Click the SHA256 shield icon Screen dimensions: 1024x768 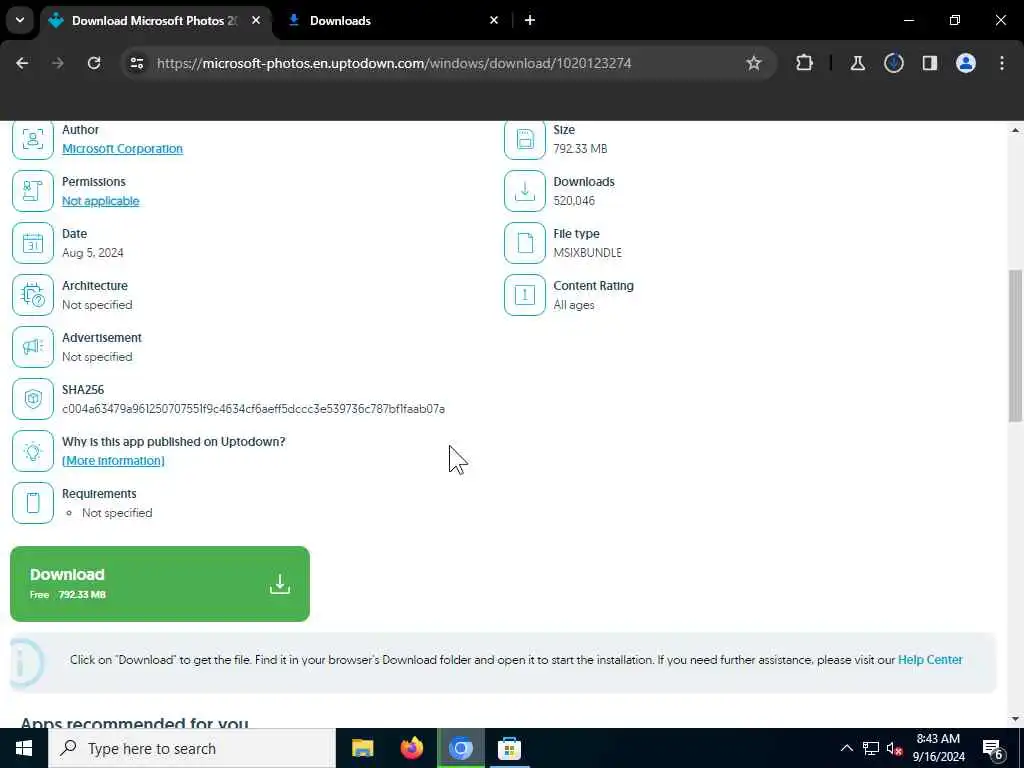coord(33,399)
